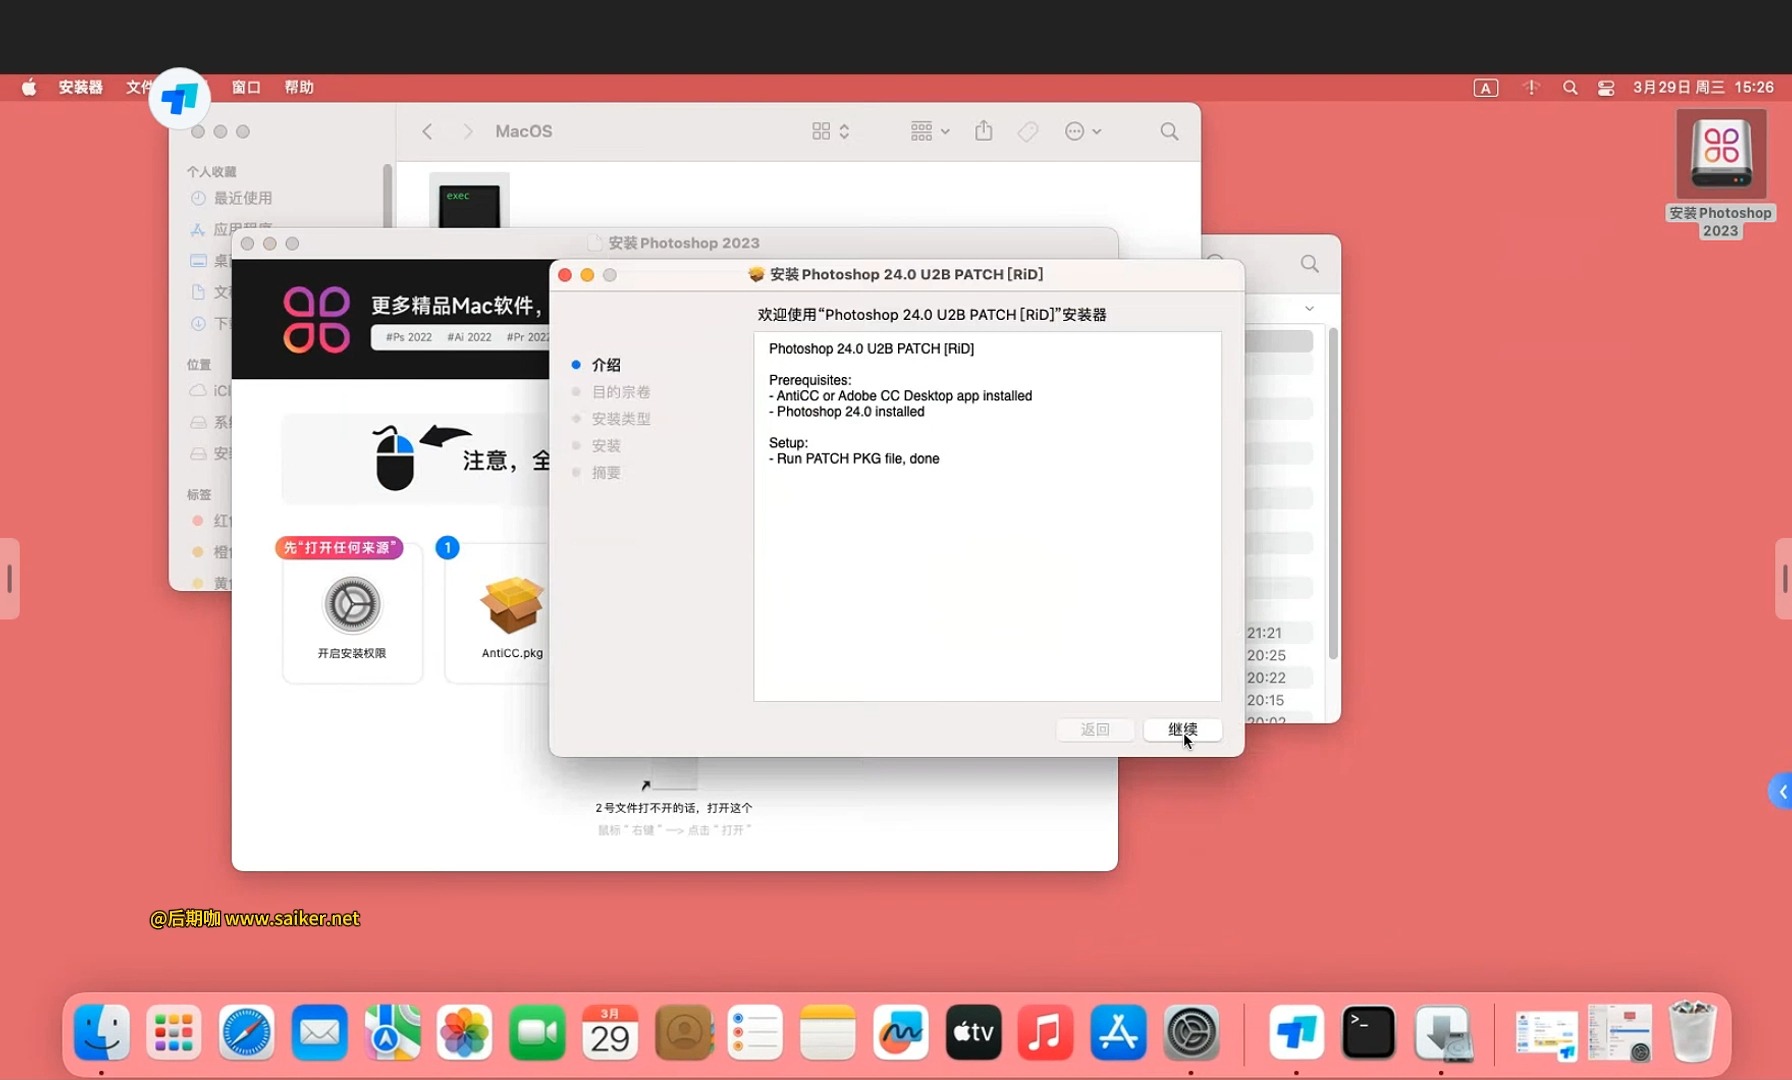Open the AntiCC.pkg package icon
The height and width of the screenshot is (1080, 1792).
click(512, 606)
